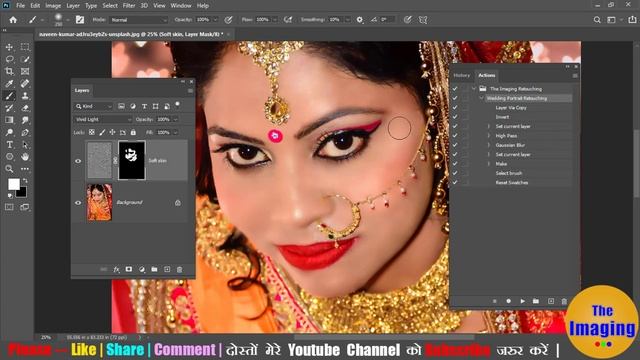Click Home icon in options bar
640x360 pixels.
coord(13,20)
